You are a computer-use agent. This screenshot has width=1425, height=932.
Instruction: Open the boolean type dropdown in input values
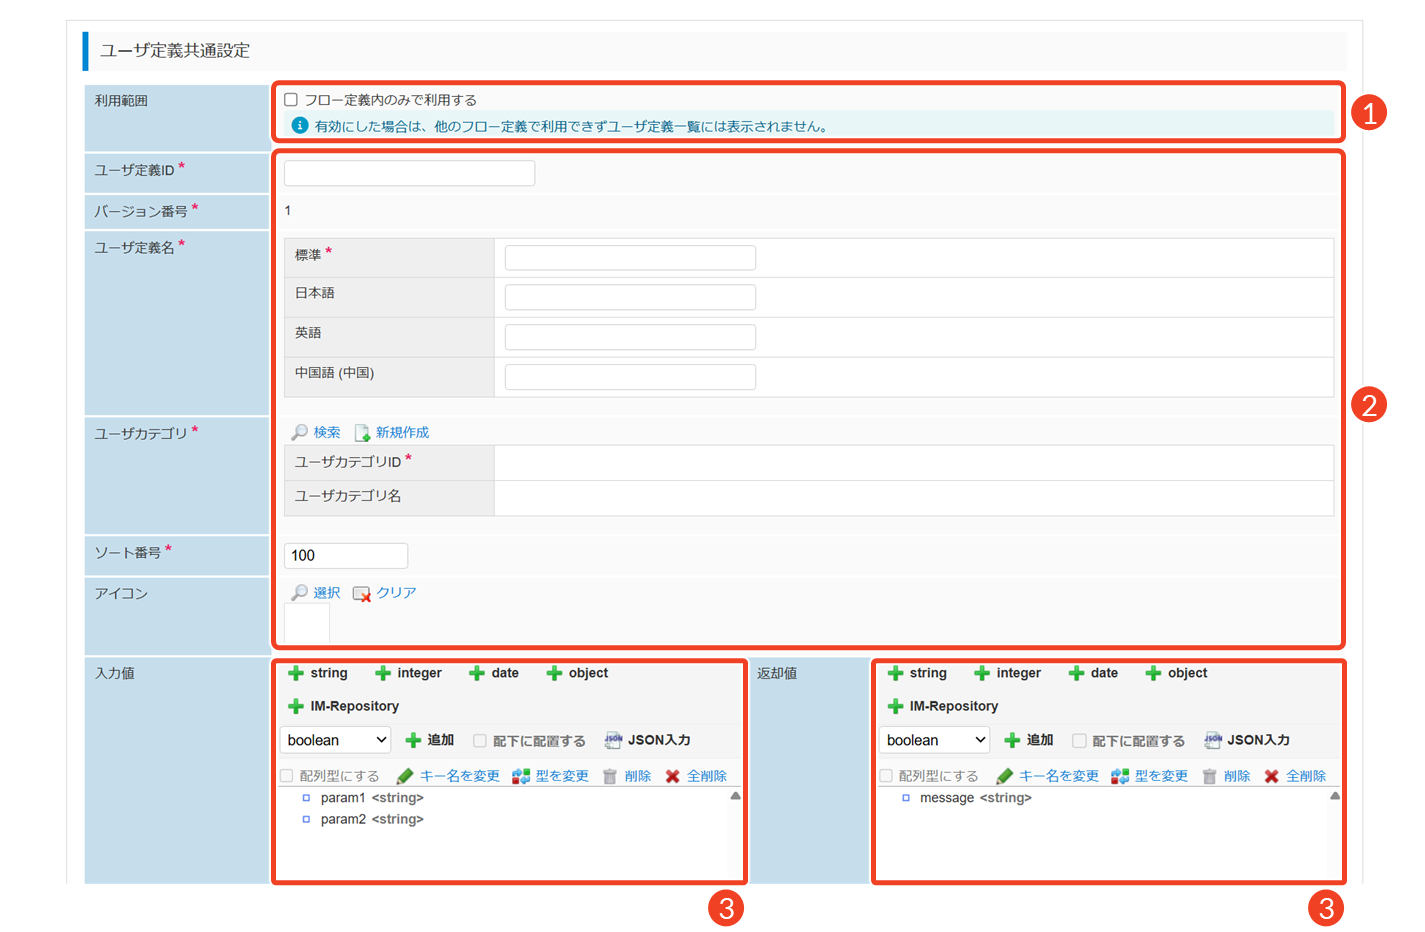pos(336,740)
